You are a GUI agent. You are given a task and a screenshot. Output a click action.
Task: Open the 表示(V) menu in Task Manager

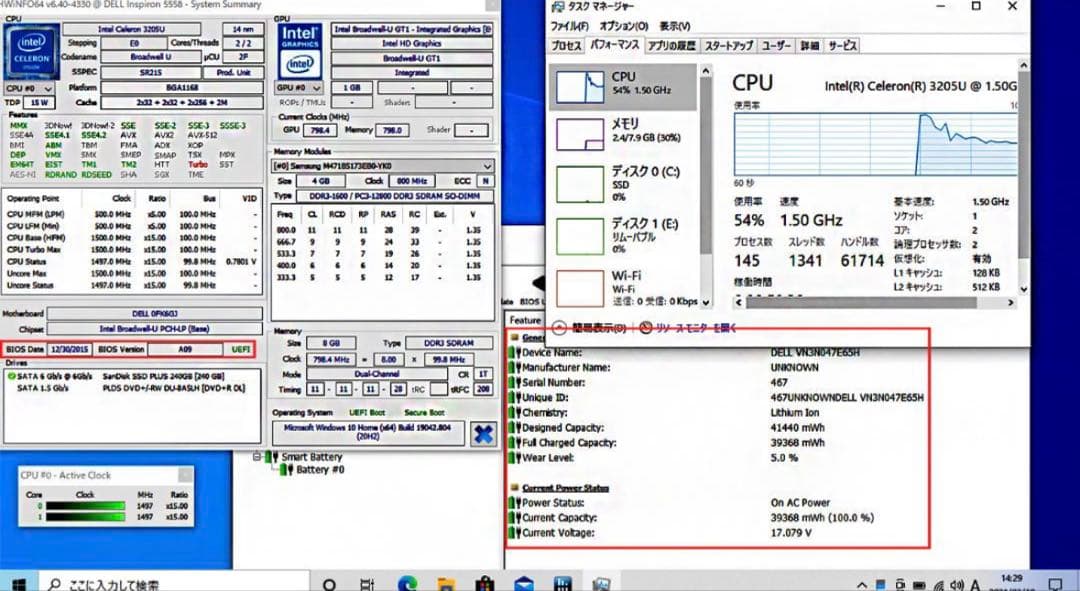point(674,26)
